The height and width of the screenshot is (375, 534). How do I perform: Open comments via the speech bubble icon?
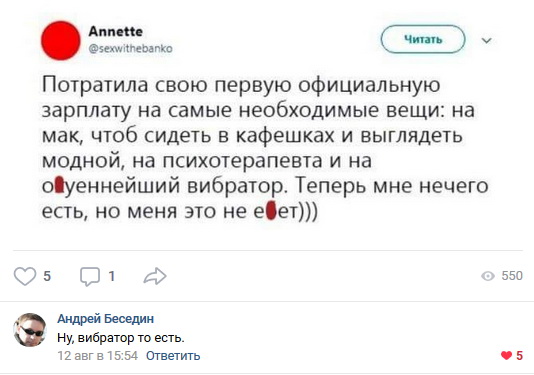click(x=90, y=276)
